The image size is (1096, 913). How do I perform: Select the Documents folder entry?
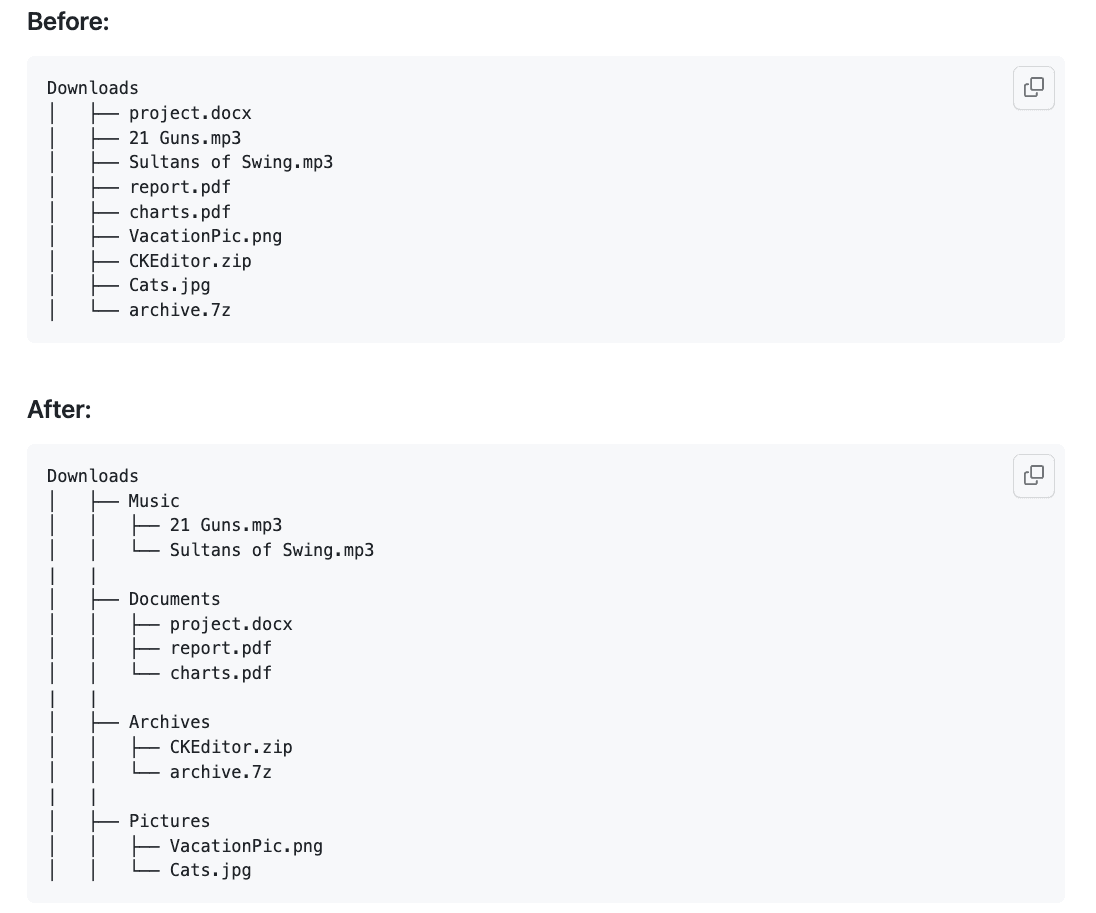(x=174, y=599)
